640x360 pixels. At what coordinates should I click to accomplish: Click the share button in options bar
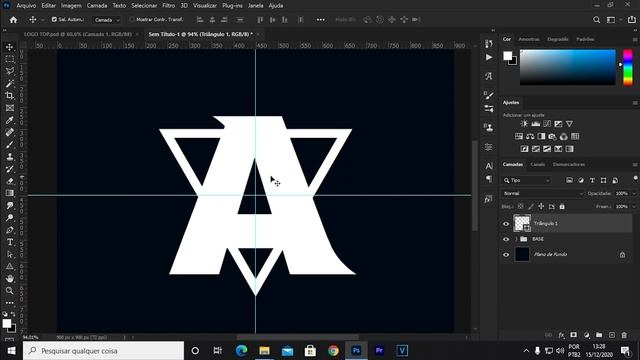point(631,20)
